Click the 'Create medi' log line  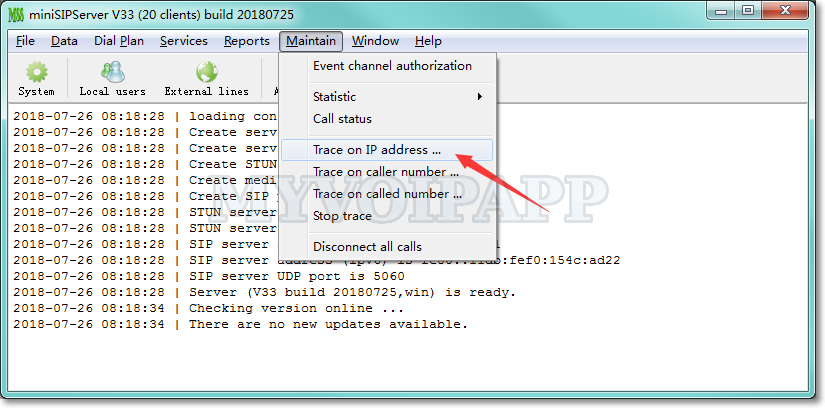pyautogui.click(x=145, y=180)
